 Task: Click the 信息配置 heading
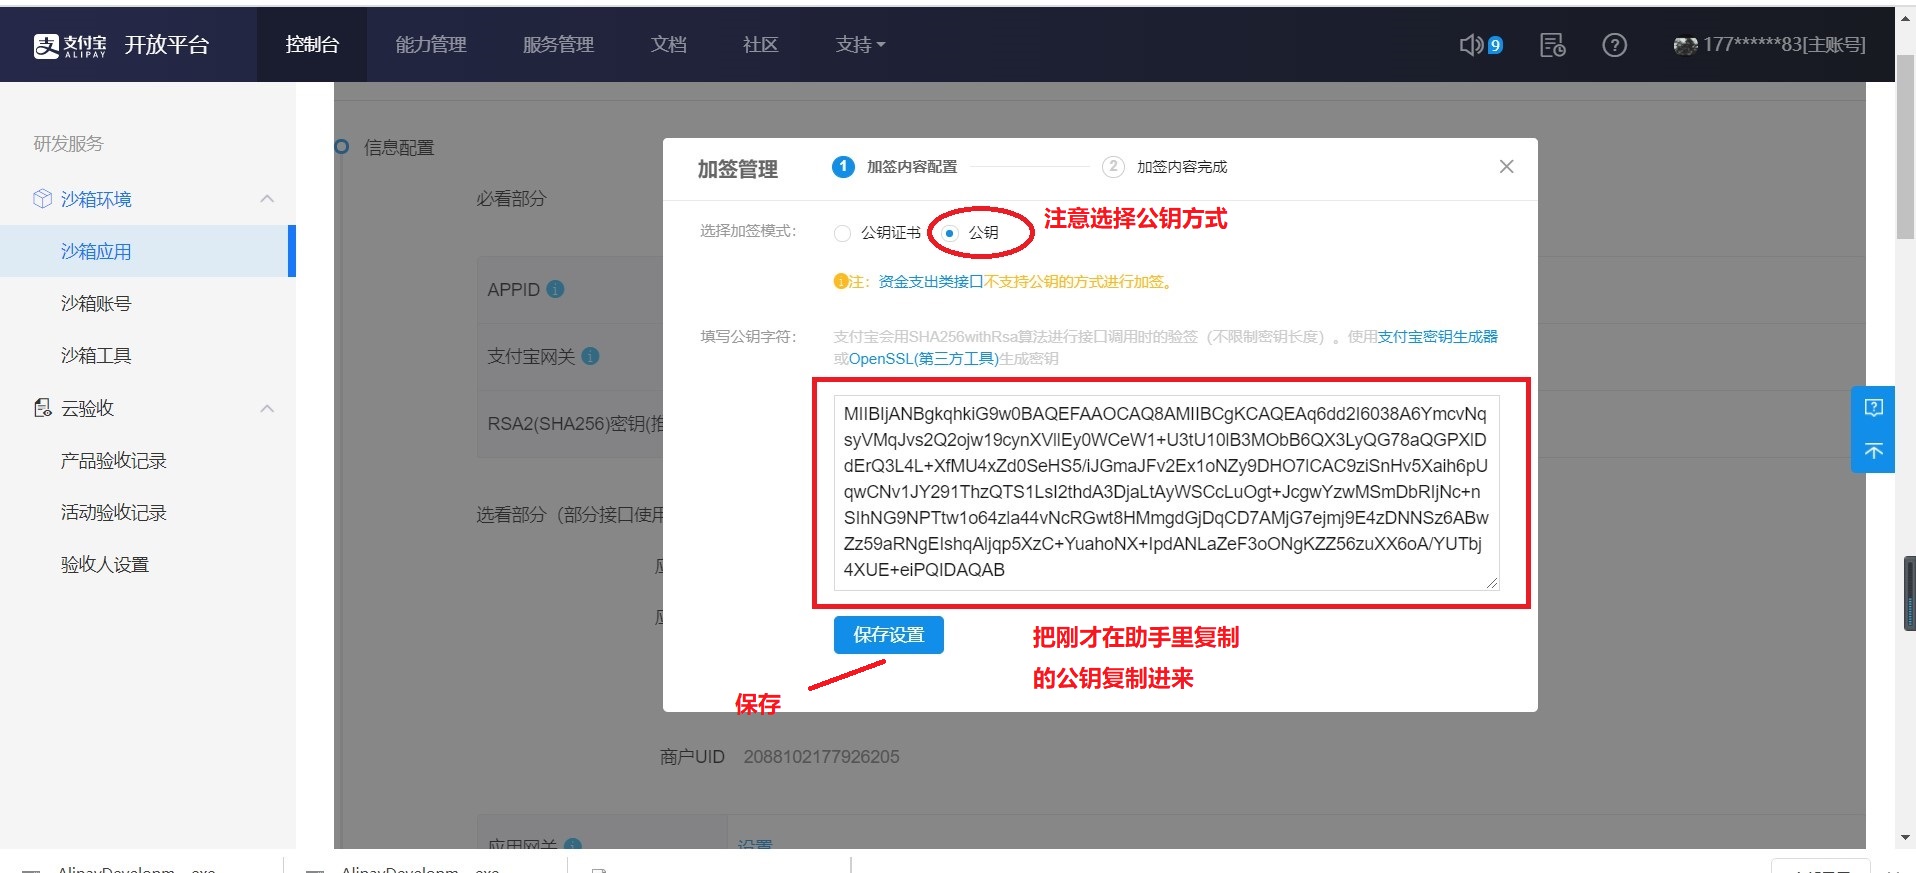(x=399, y=148)
